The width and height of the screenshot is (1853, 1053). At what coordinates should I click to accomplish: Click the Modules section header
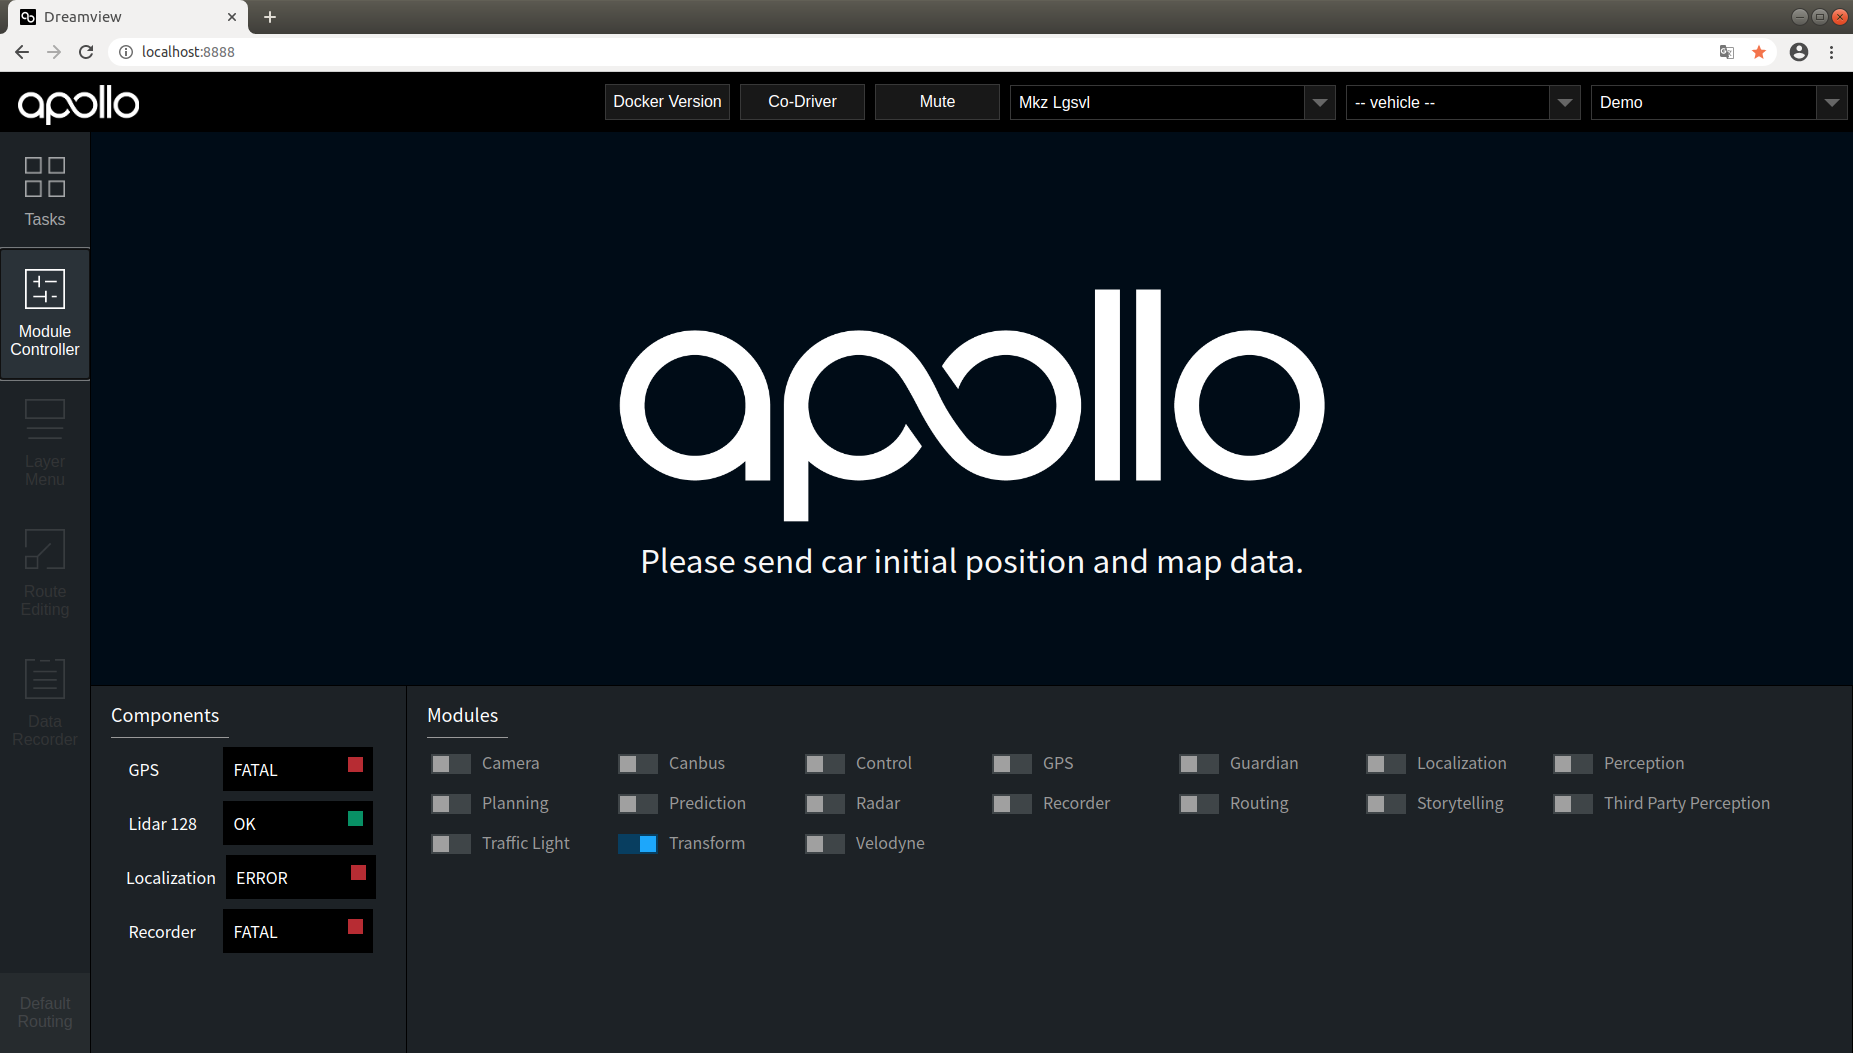tap(462, 716)
